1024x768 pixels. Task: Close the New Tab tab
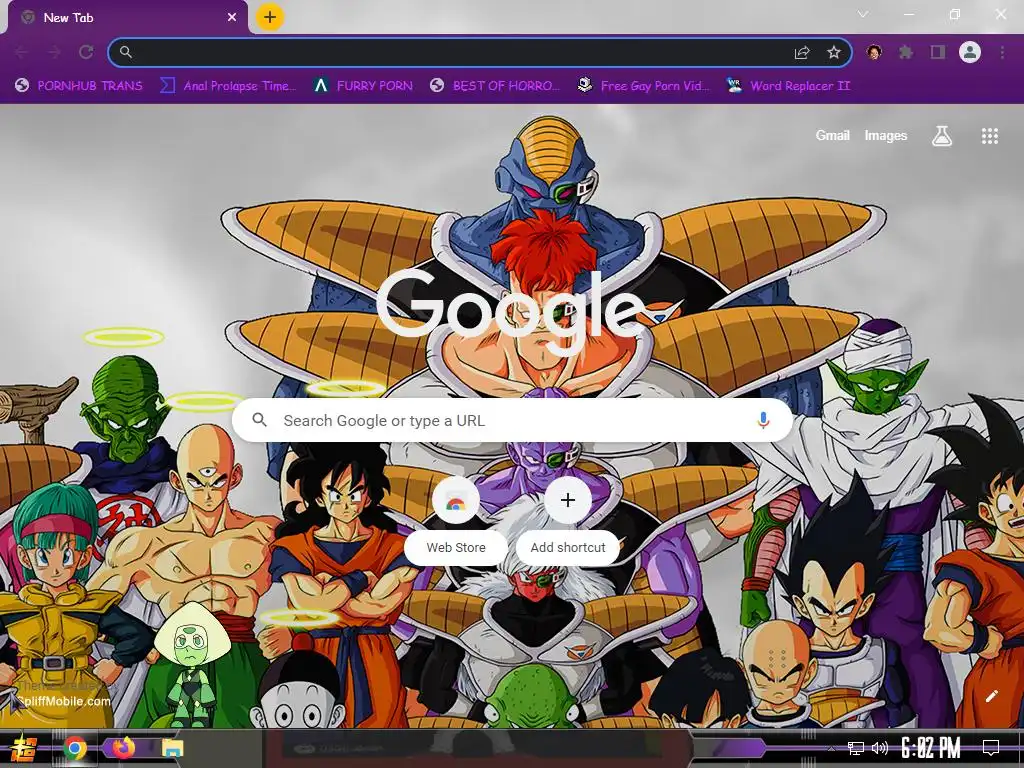tap(232, 18)
